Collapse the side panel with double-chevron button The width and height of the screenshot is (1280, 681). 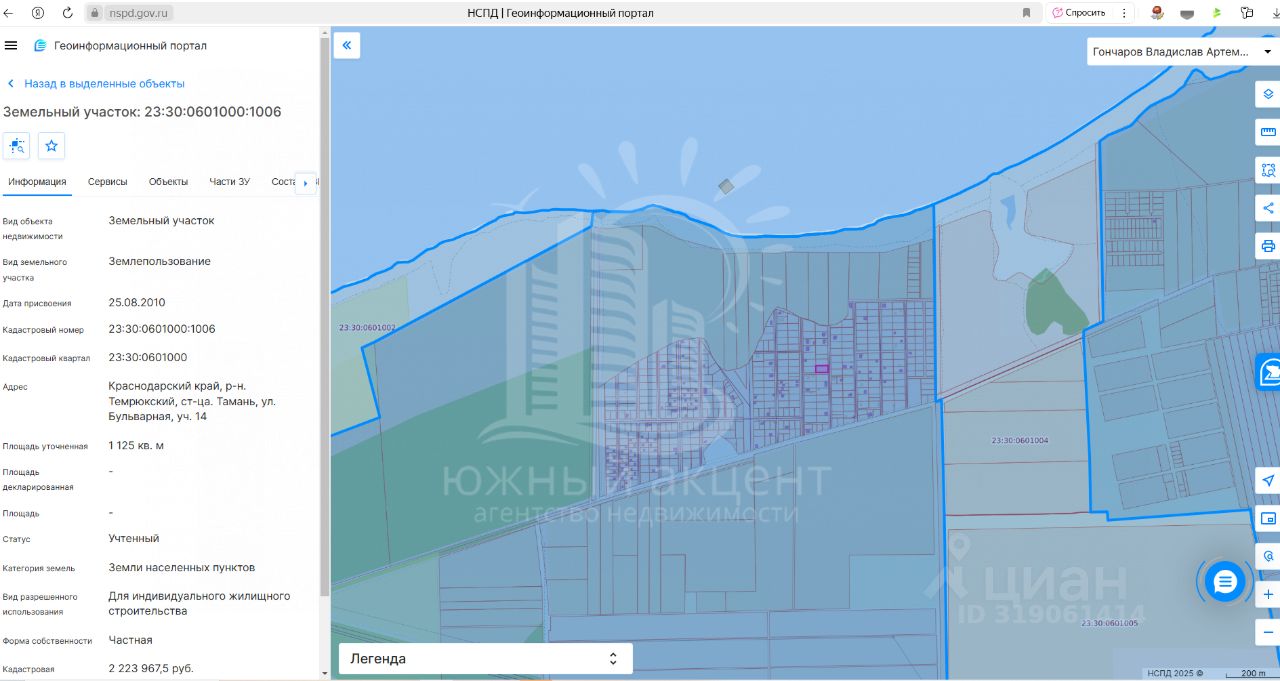click(347, 45)
